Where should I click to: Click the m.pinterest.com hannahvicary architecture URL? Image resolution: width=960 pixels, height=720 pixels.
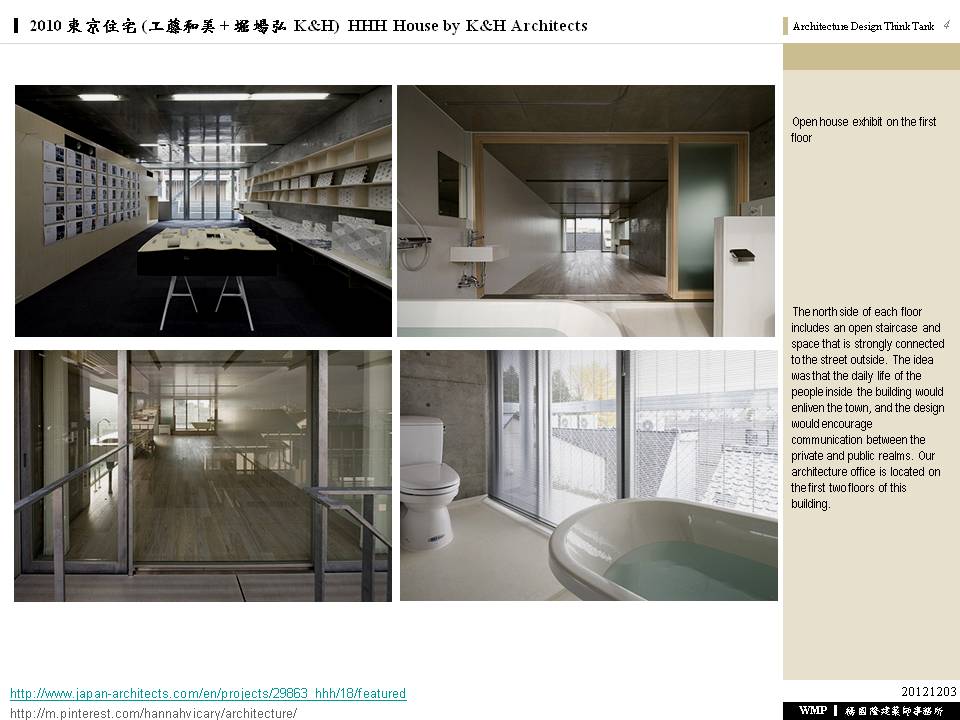pos(153,713)
